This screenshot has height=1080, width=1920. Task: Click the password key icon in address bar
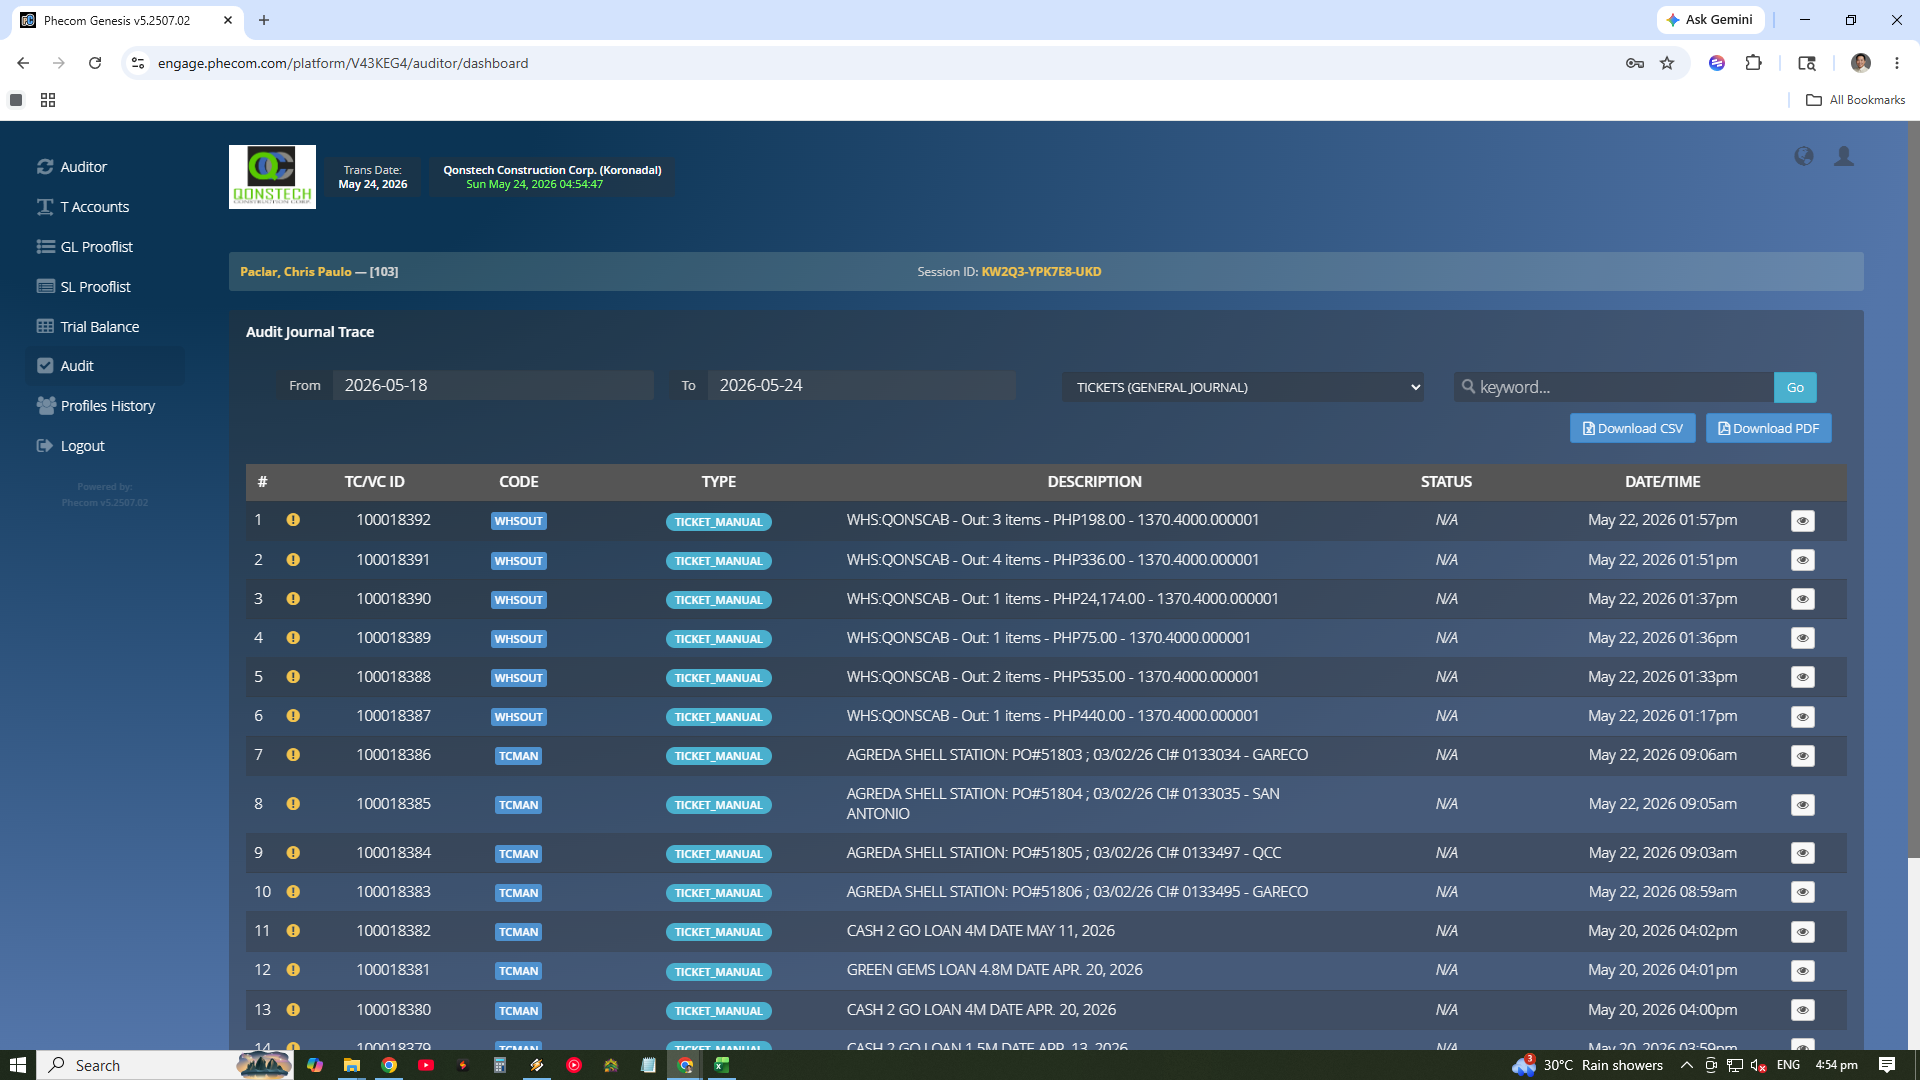(1635, 63)
